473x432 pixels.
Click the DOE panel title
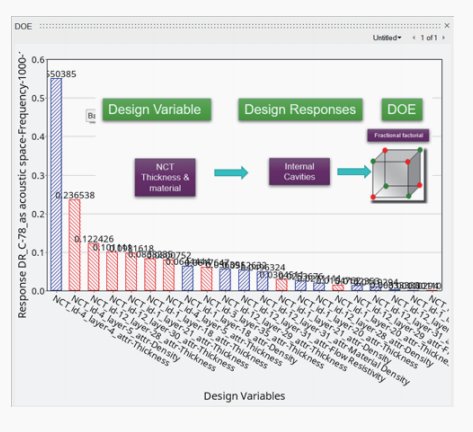pos(23,26)
